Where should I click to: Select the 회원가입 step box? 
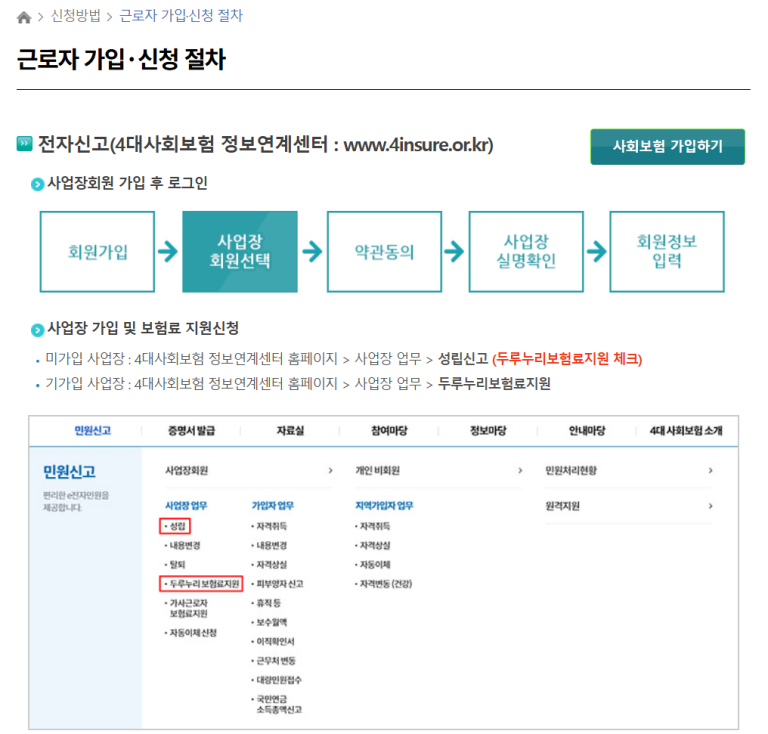tap(97, 252)
